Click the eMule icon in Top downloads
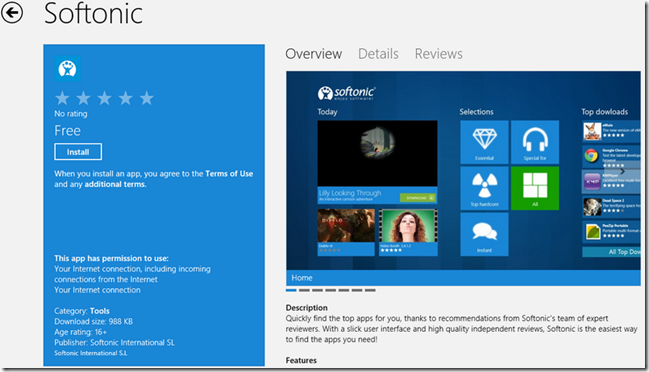The width and height of the screenshot is (649, 372). pos(592,131)
